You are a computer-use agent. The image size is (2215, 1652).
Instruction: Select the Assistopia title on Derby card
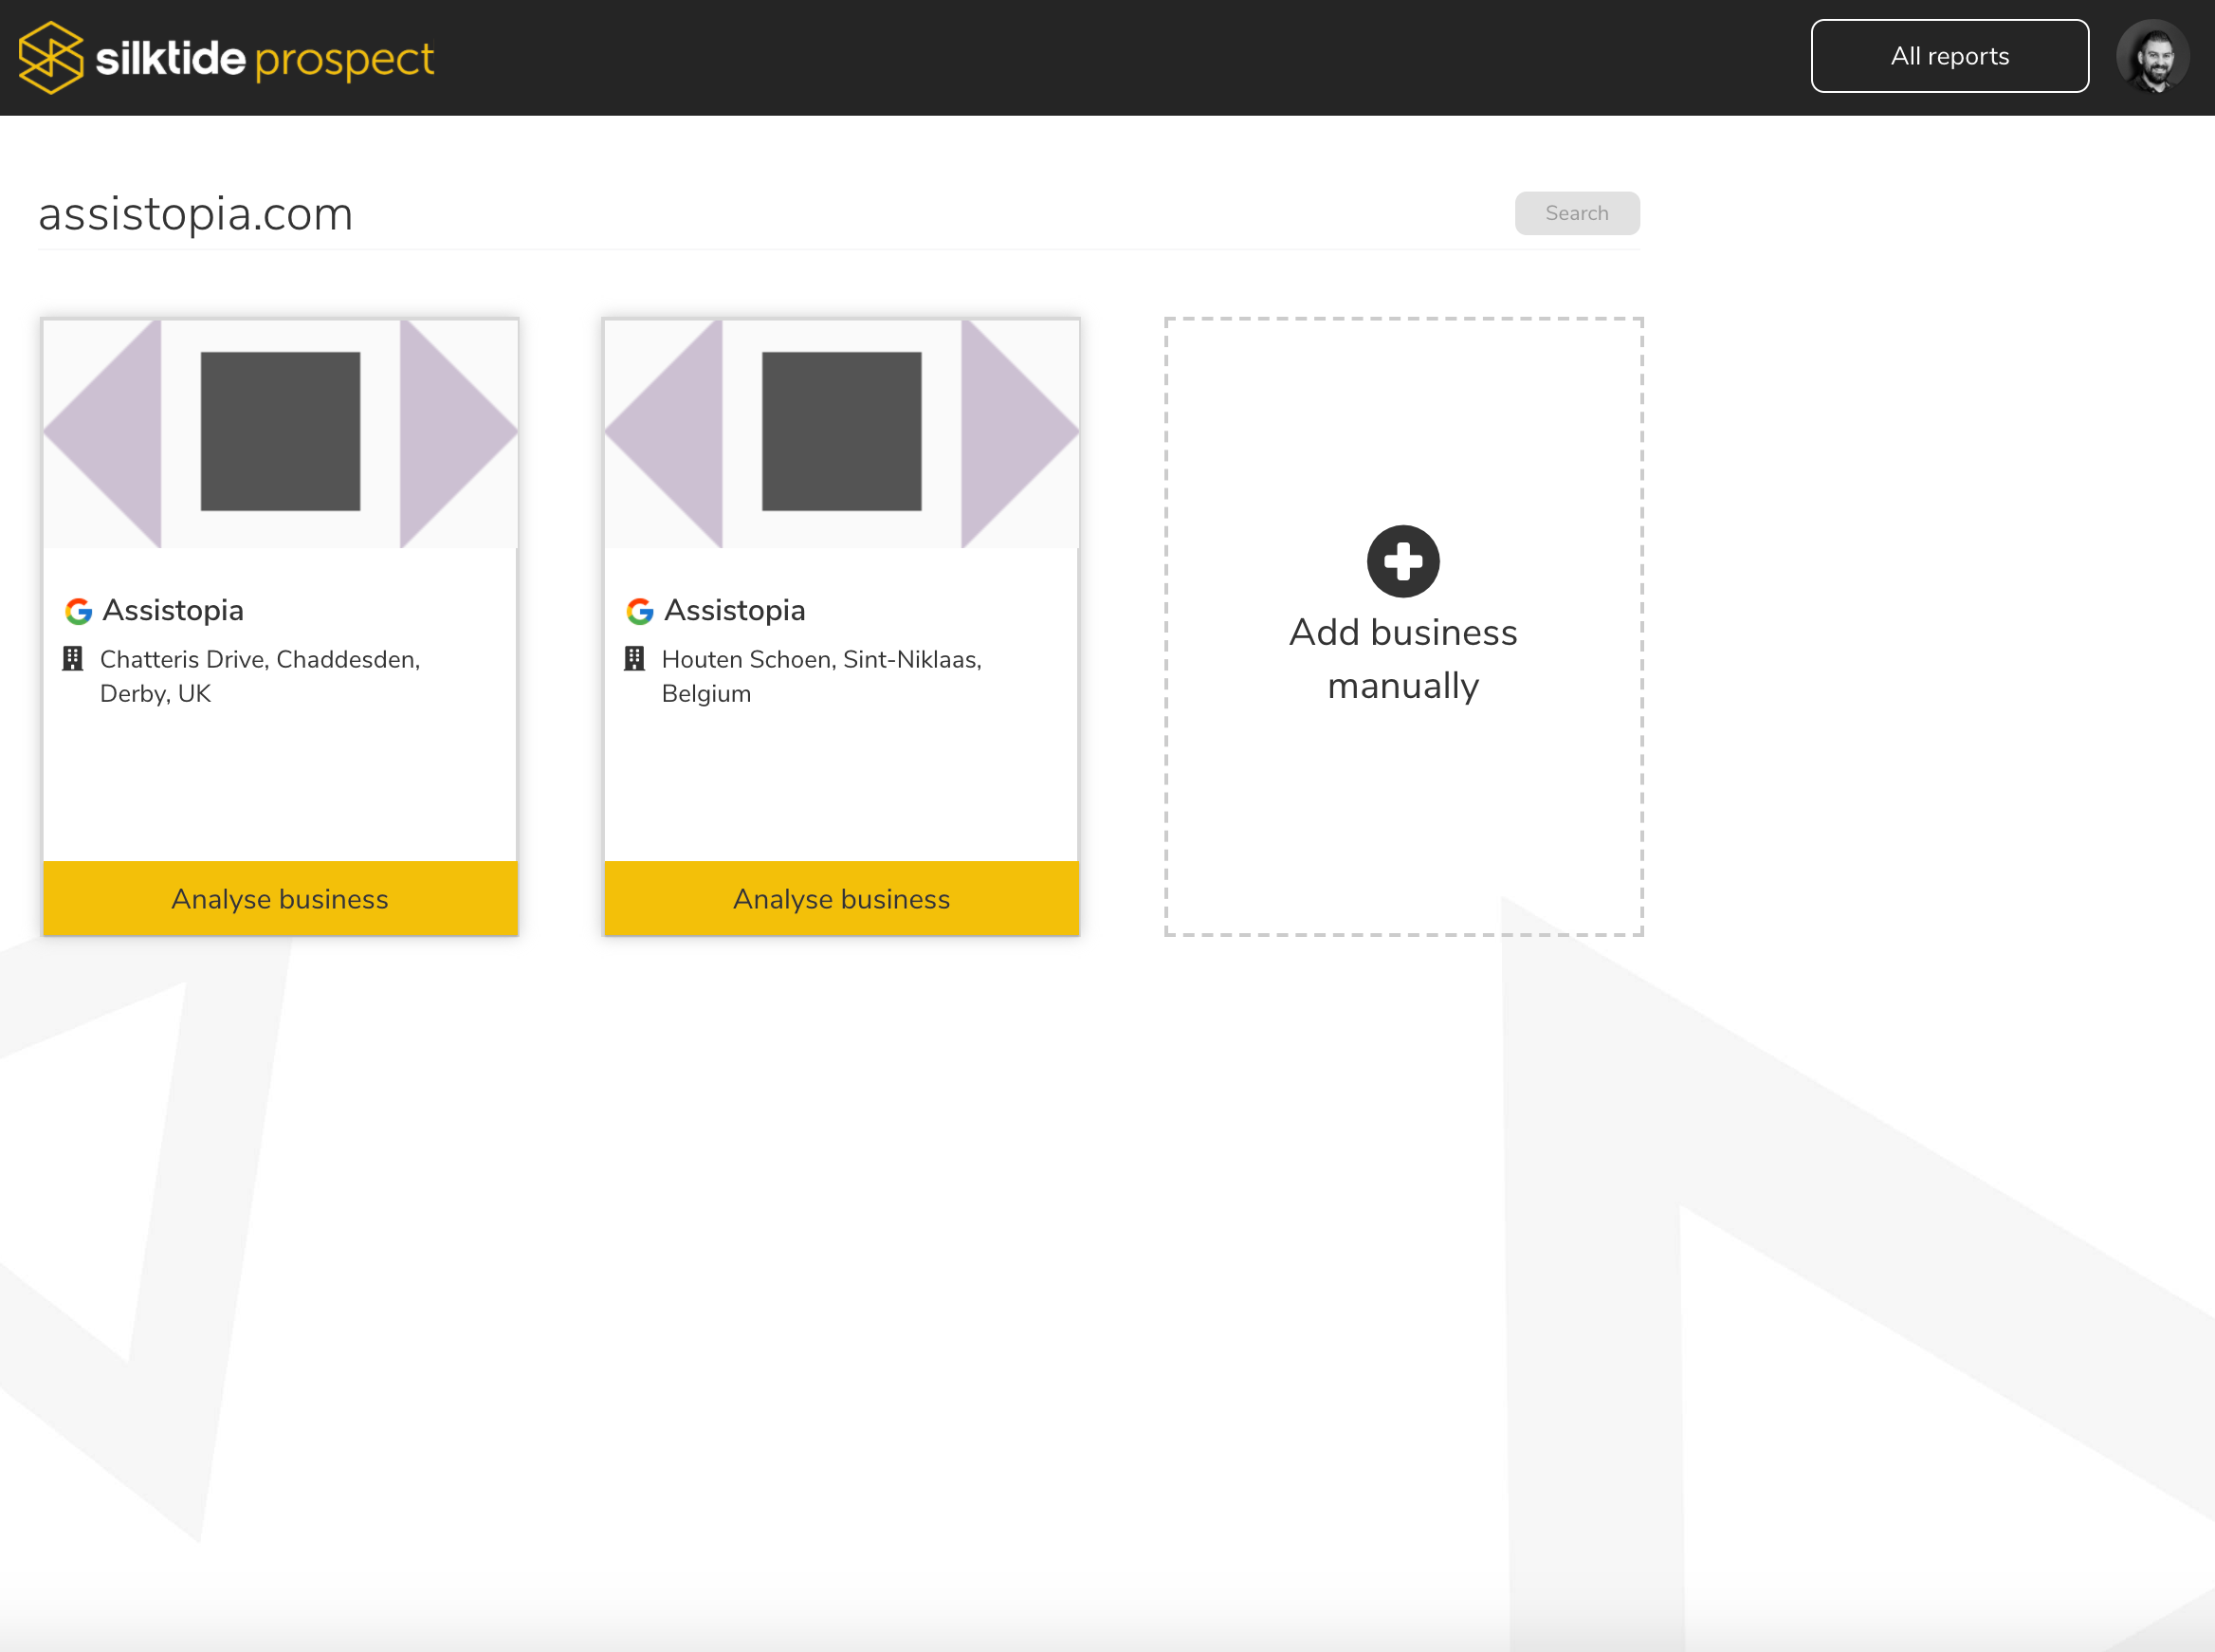click(x=173, y=610)
